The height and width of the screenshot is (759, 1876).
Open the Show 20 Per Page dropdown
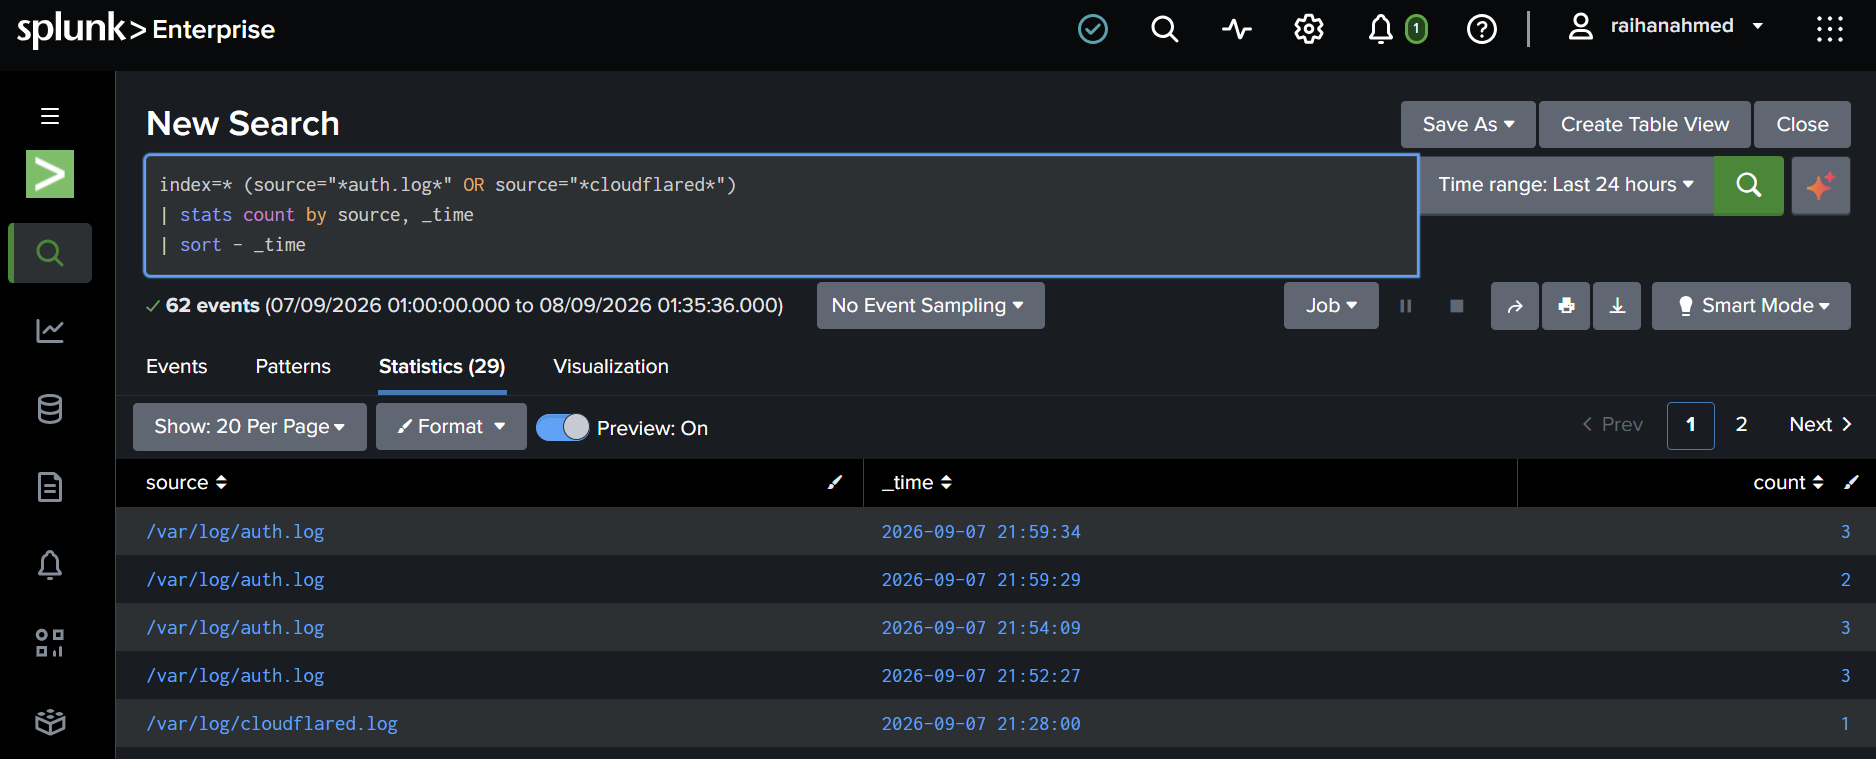(x=250, y=427)
